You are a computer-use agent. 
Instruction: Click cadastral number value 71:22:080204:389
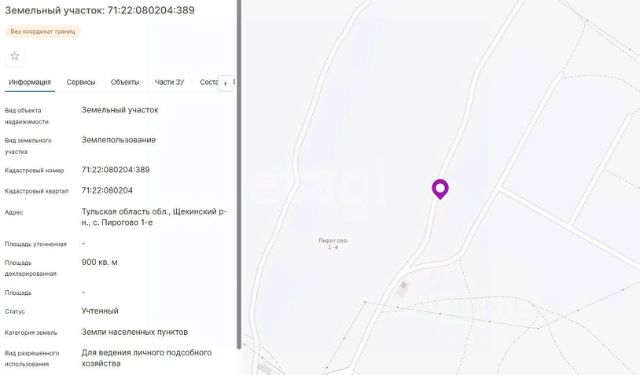[116, 170]
